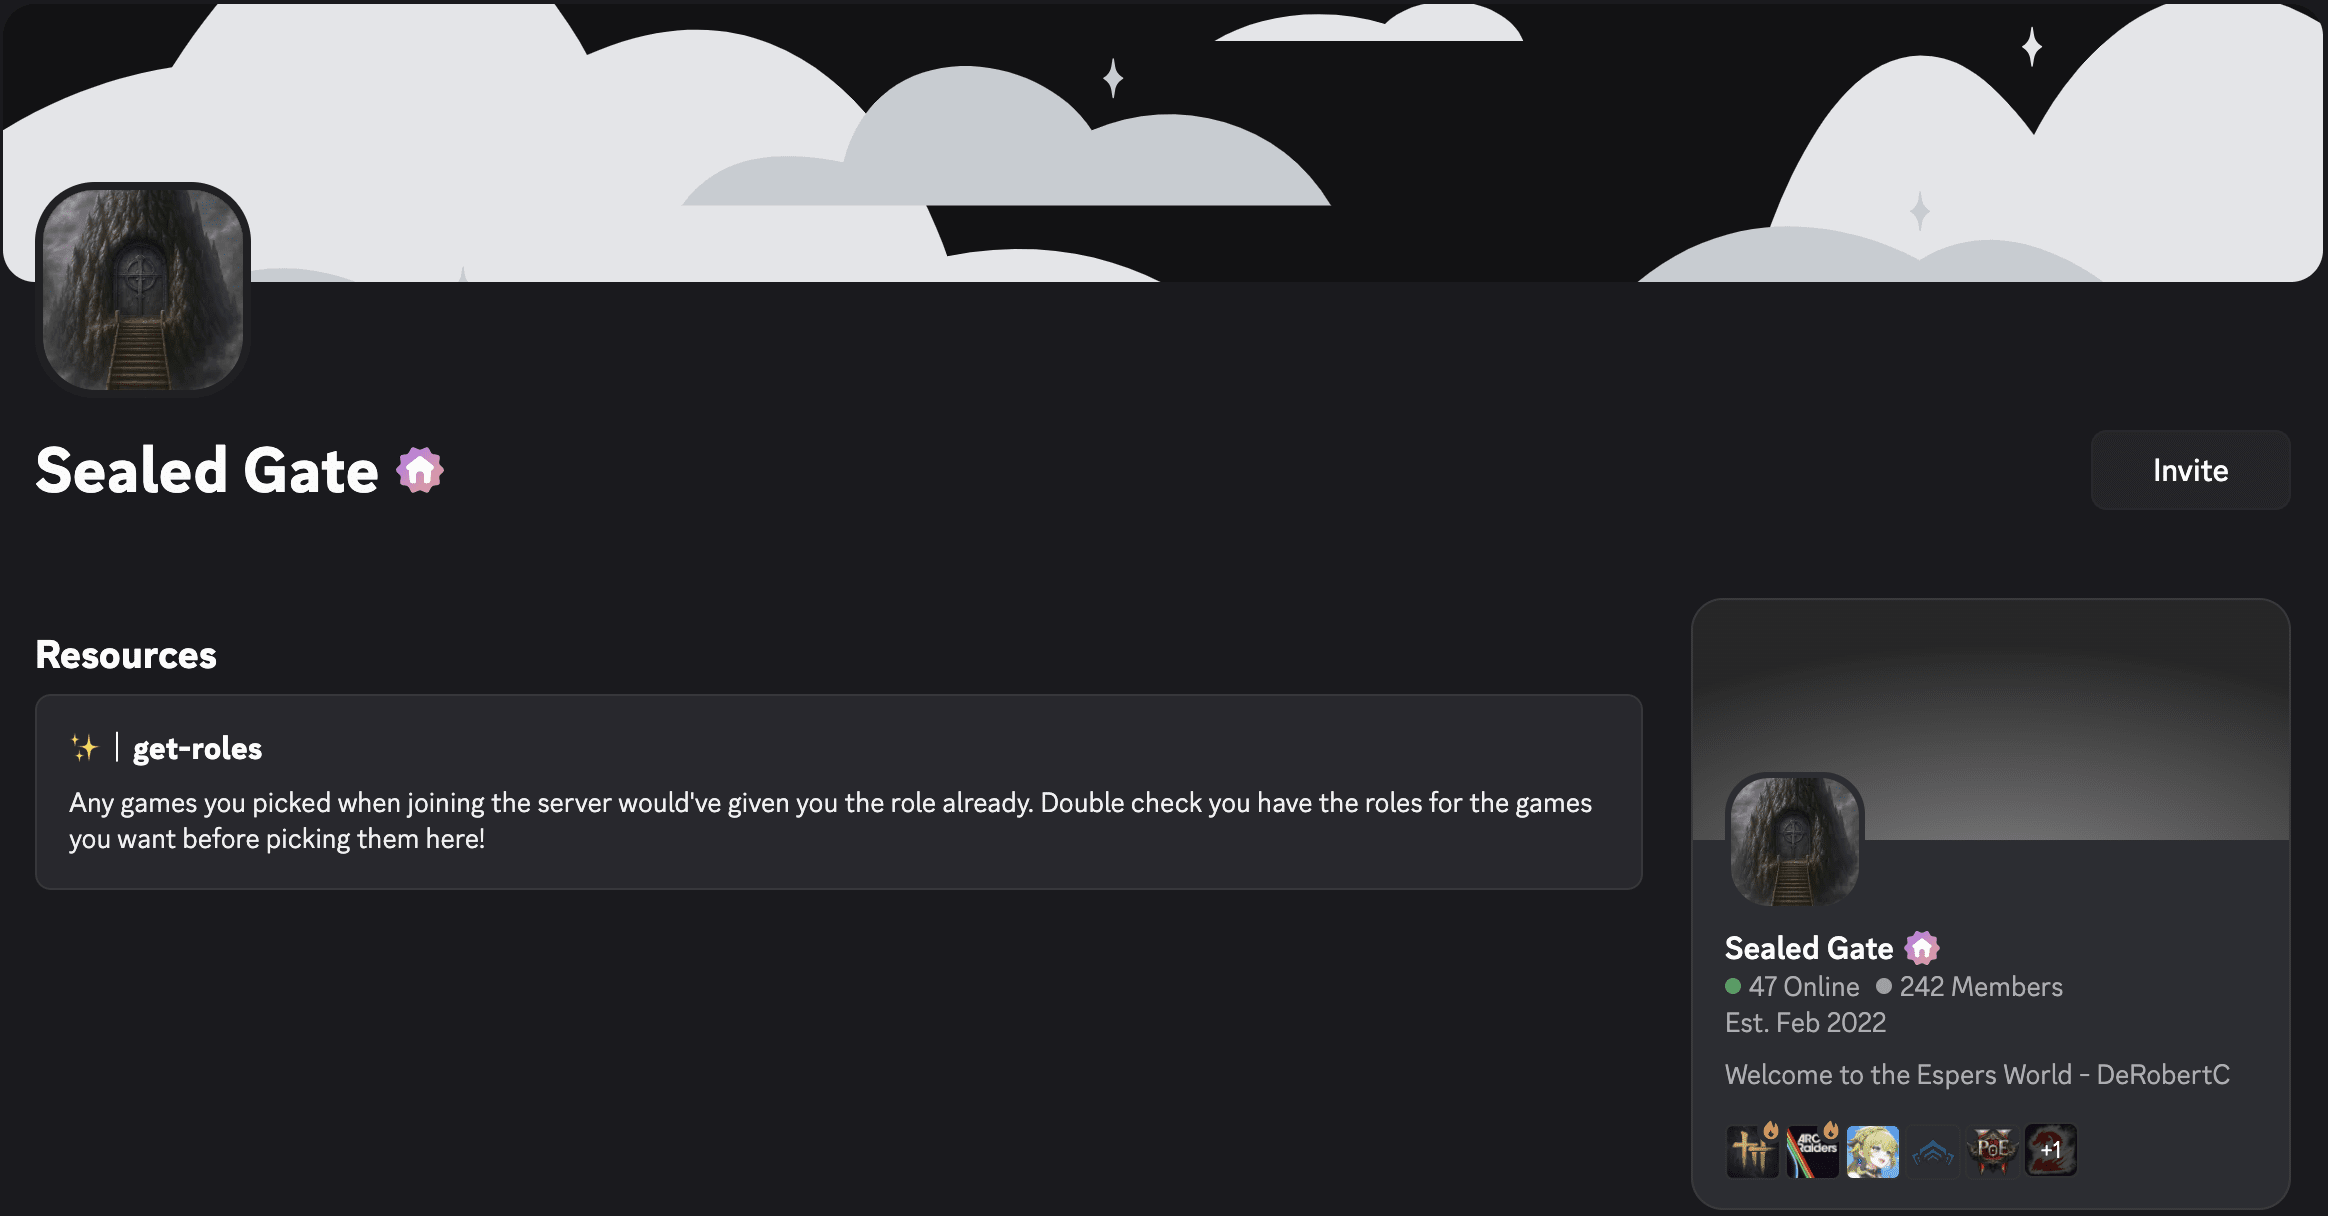The height and width of the screenshot is (1216, 2328).
Task: Click the first game icon with gold runes
Action: tap(1752, 1151)
